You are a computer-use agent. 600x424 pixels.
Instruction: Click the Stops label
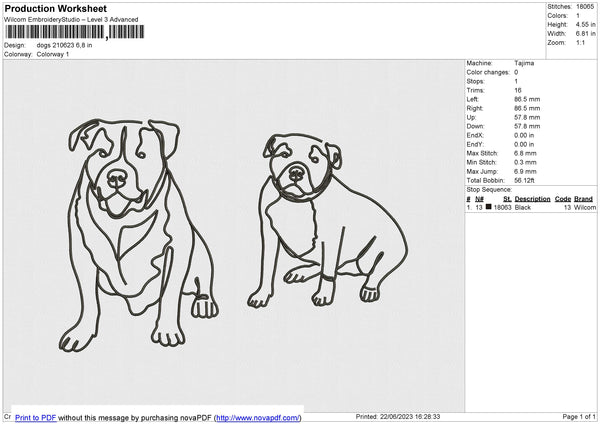[x=475, y=82]
